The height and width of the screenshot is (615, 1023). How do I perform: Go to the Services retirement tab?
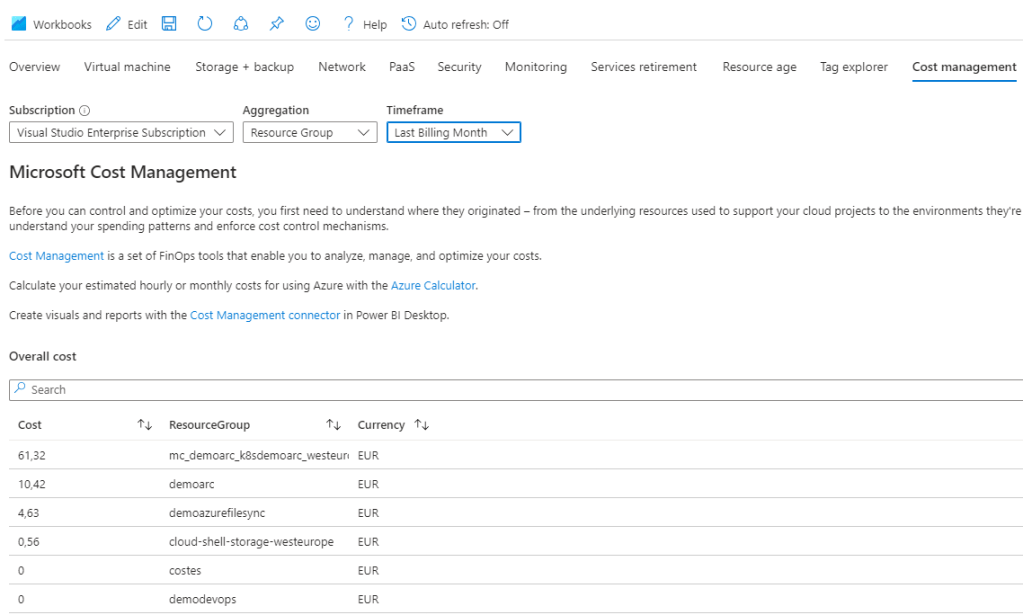pyautogui.click(x=643, y=67)
